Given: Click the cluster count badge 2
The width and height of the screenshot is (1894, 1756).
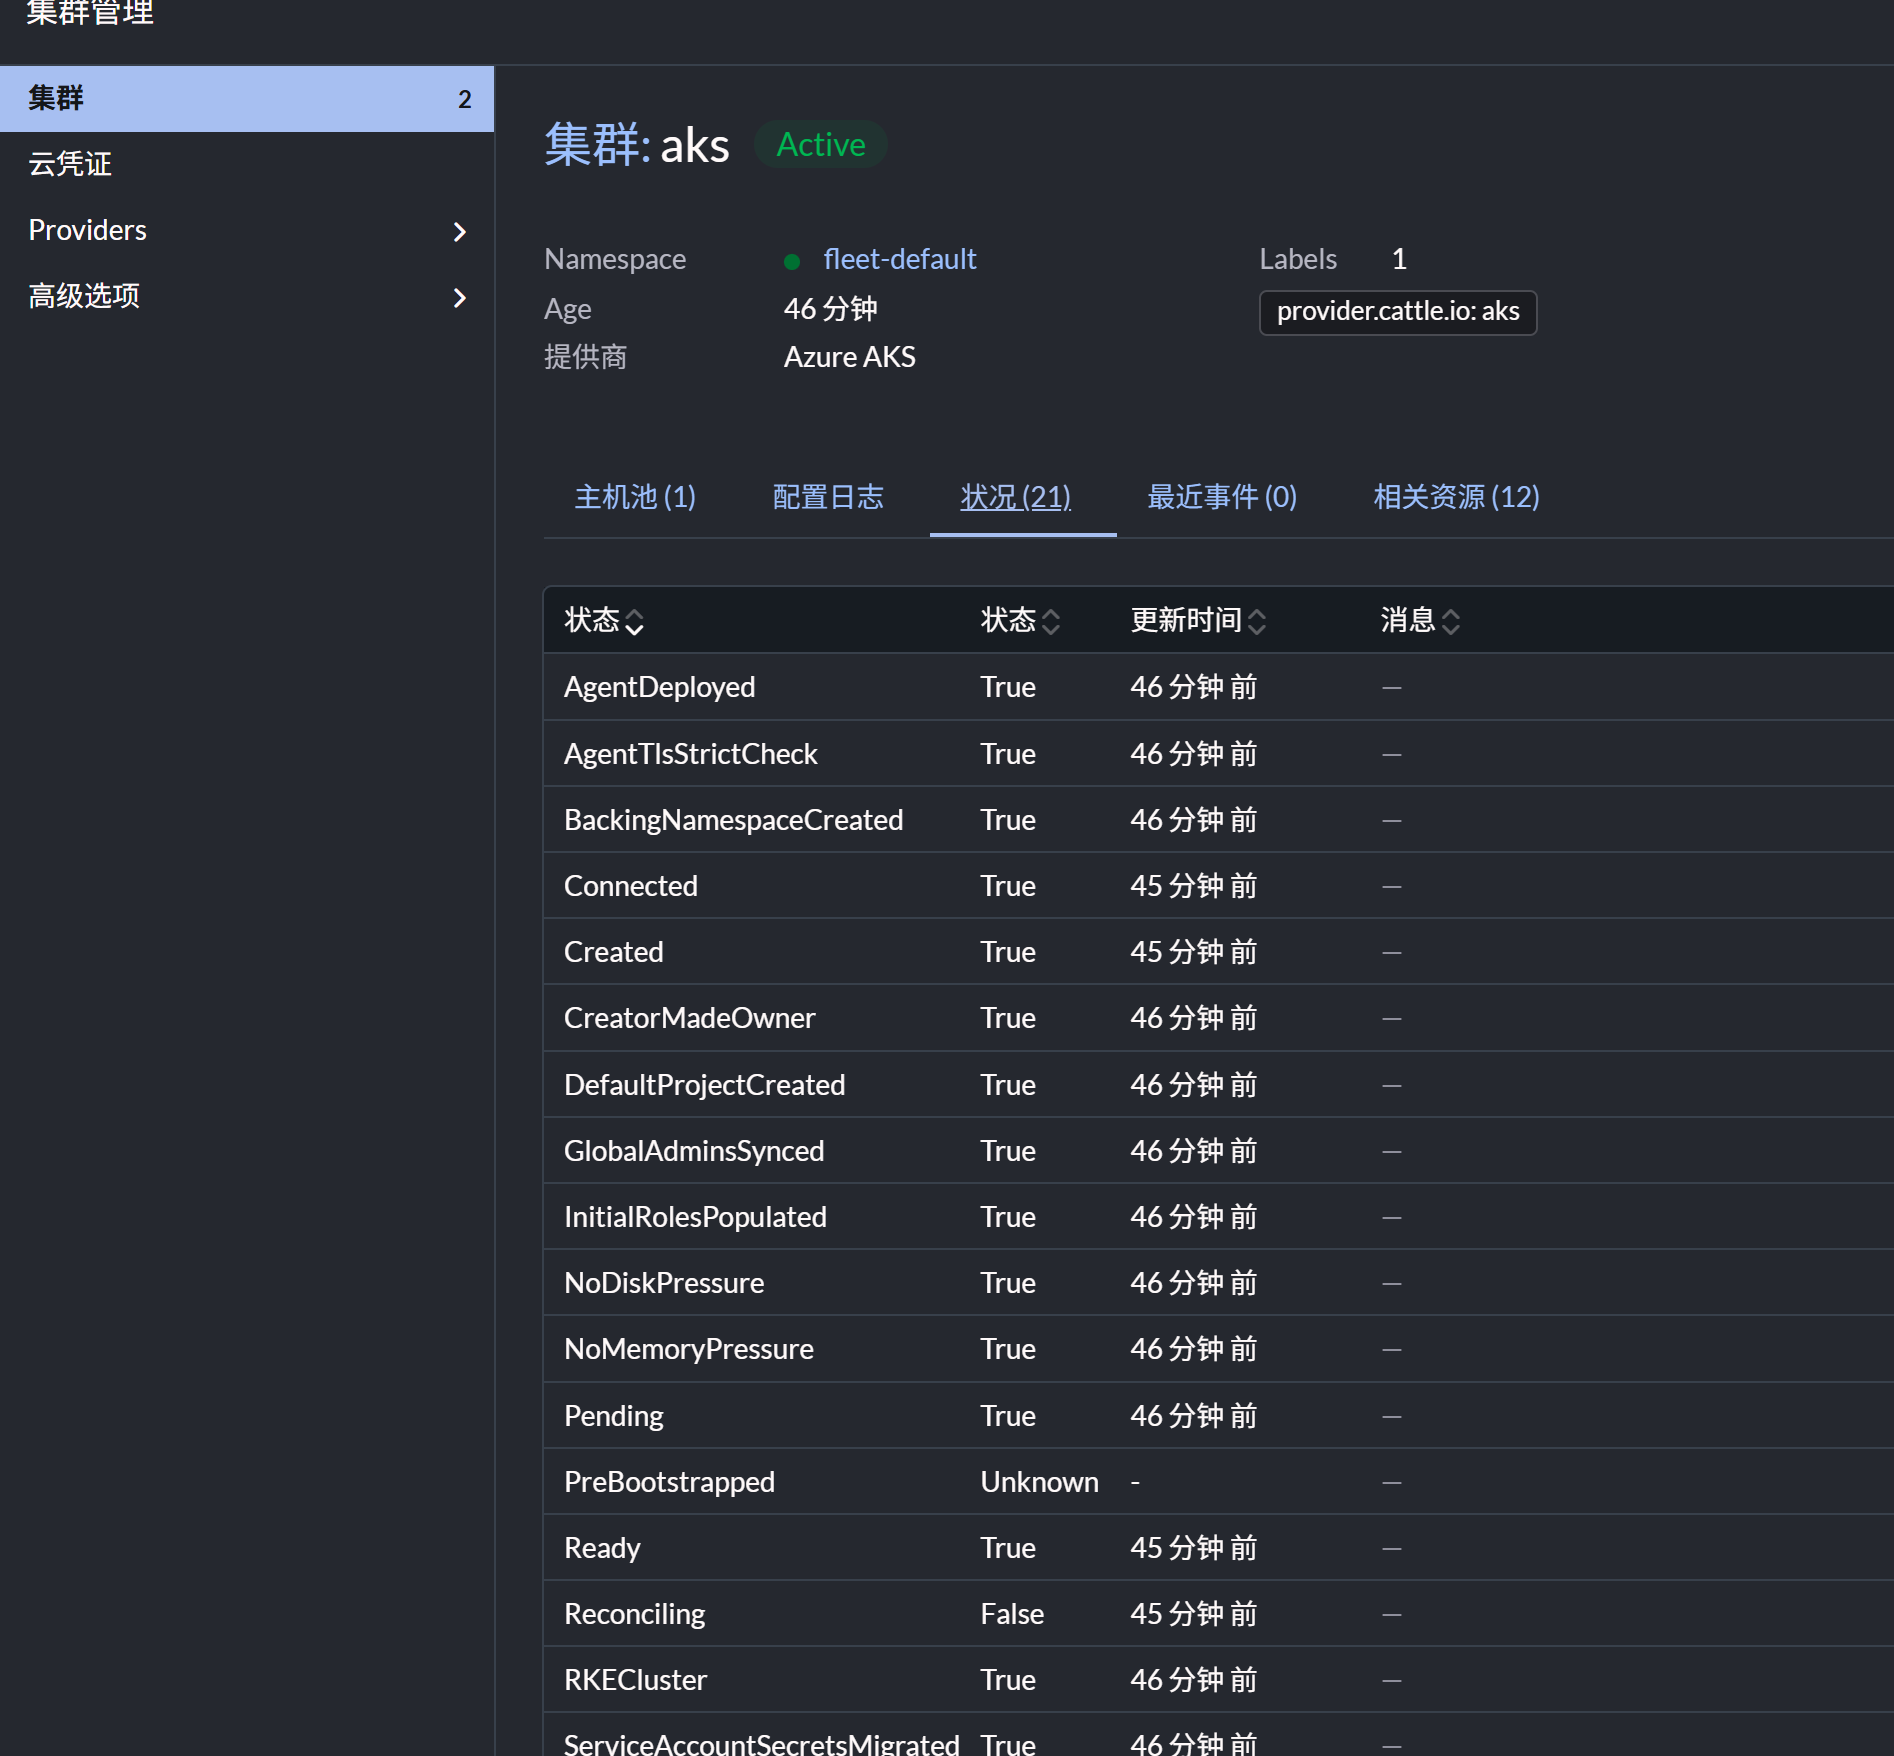Looking at the screenshot, I should [x=465, y=99].
